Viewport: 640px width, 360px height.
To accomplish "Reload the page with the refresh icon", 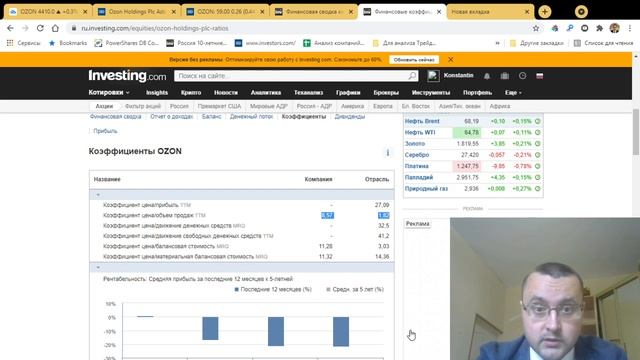I will pyautogui.click(x=40, y=28).
